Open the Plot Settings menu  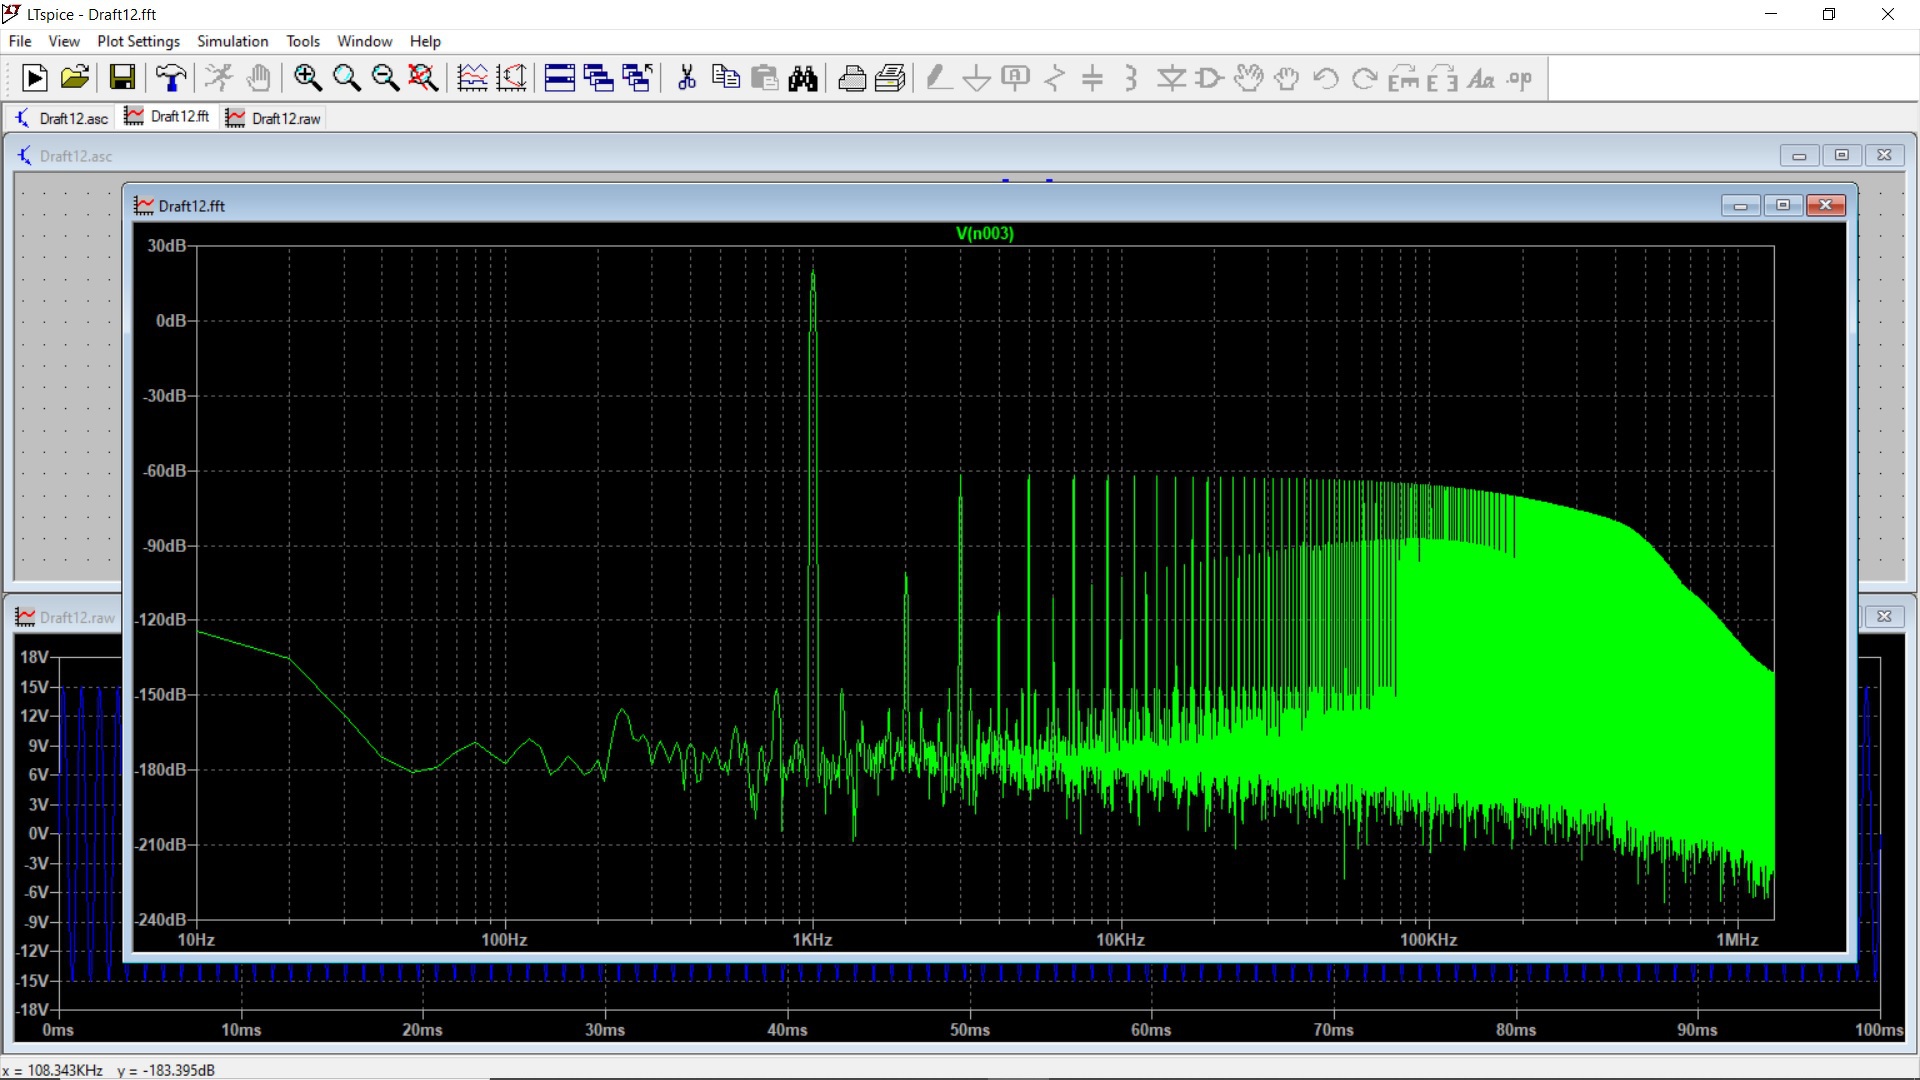point(138,41)
